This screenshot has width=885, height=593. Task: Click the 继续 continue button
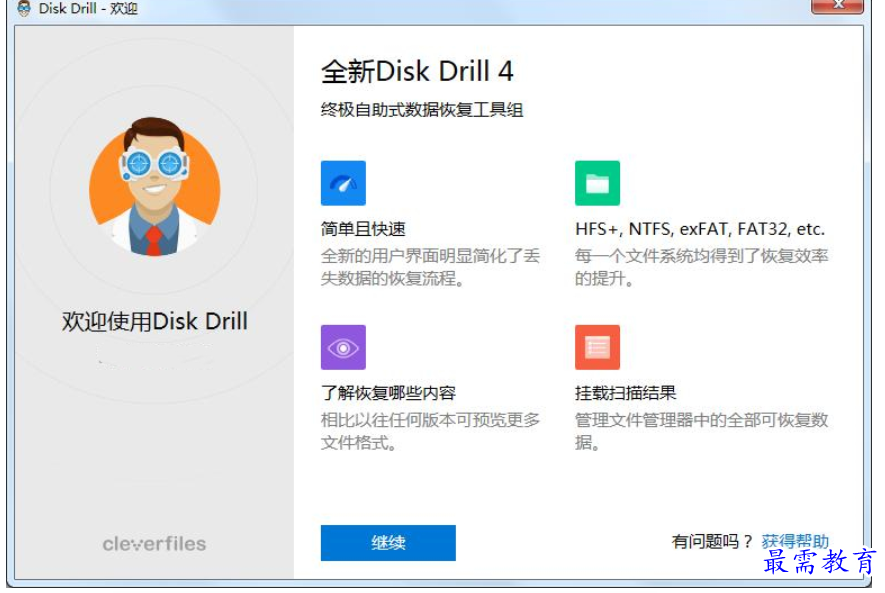coord(388,543)
